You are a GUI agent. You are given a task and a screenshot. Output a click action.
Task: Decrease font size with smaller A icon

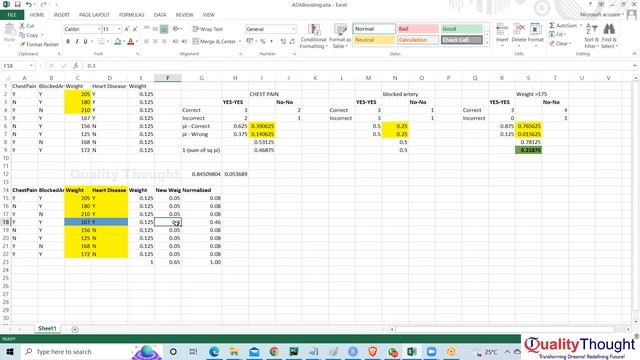(135, 29)
